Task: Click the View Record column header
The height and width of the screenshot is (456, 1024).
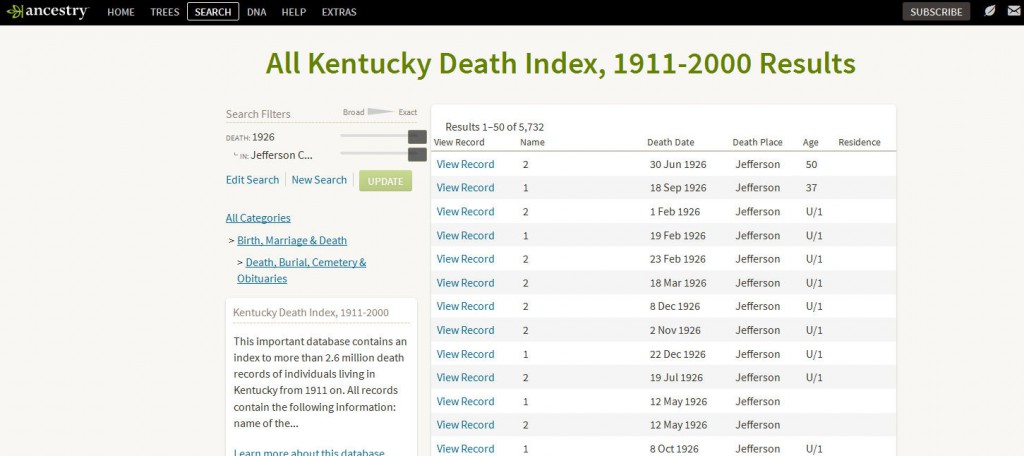Action: pyautogui.click(x=459, y=142)
